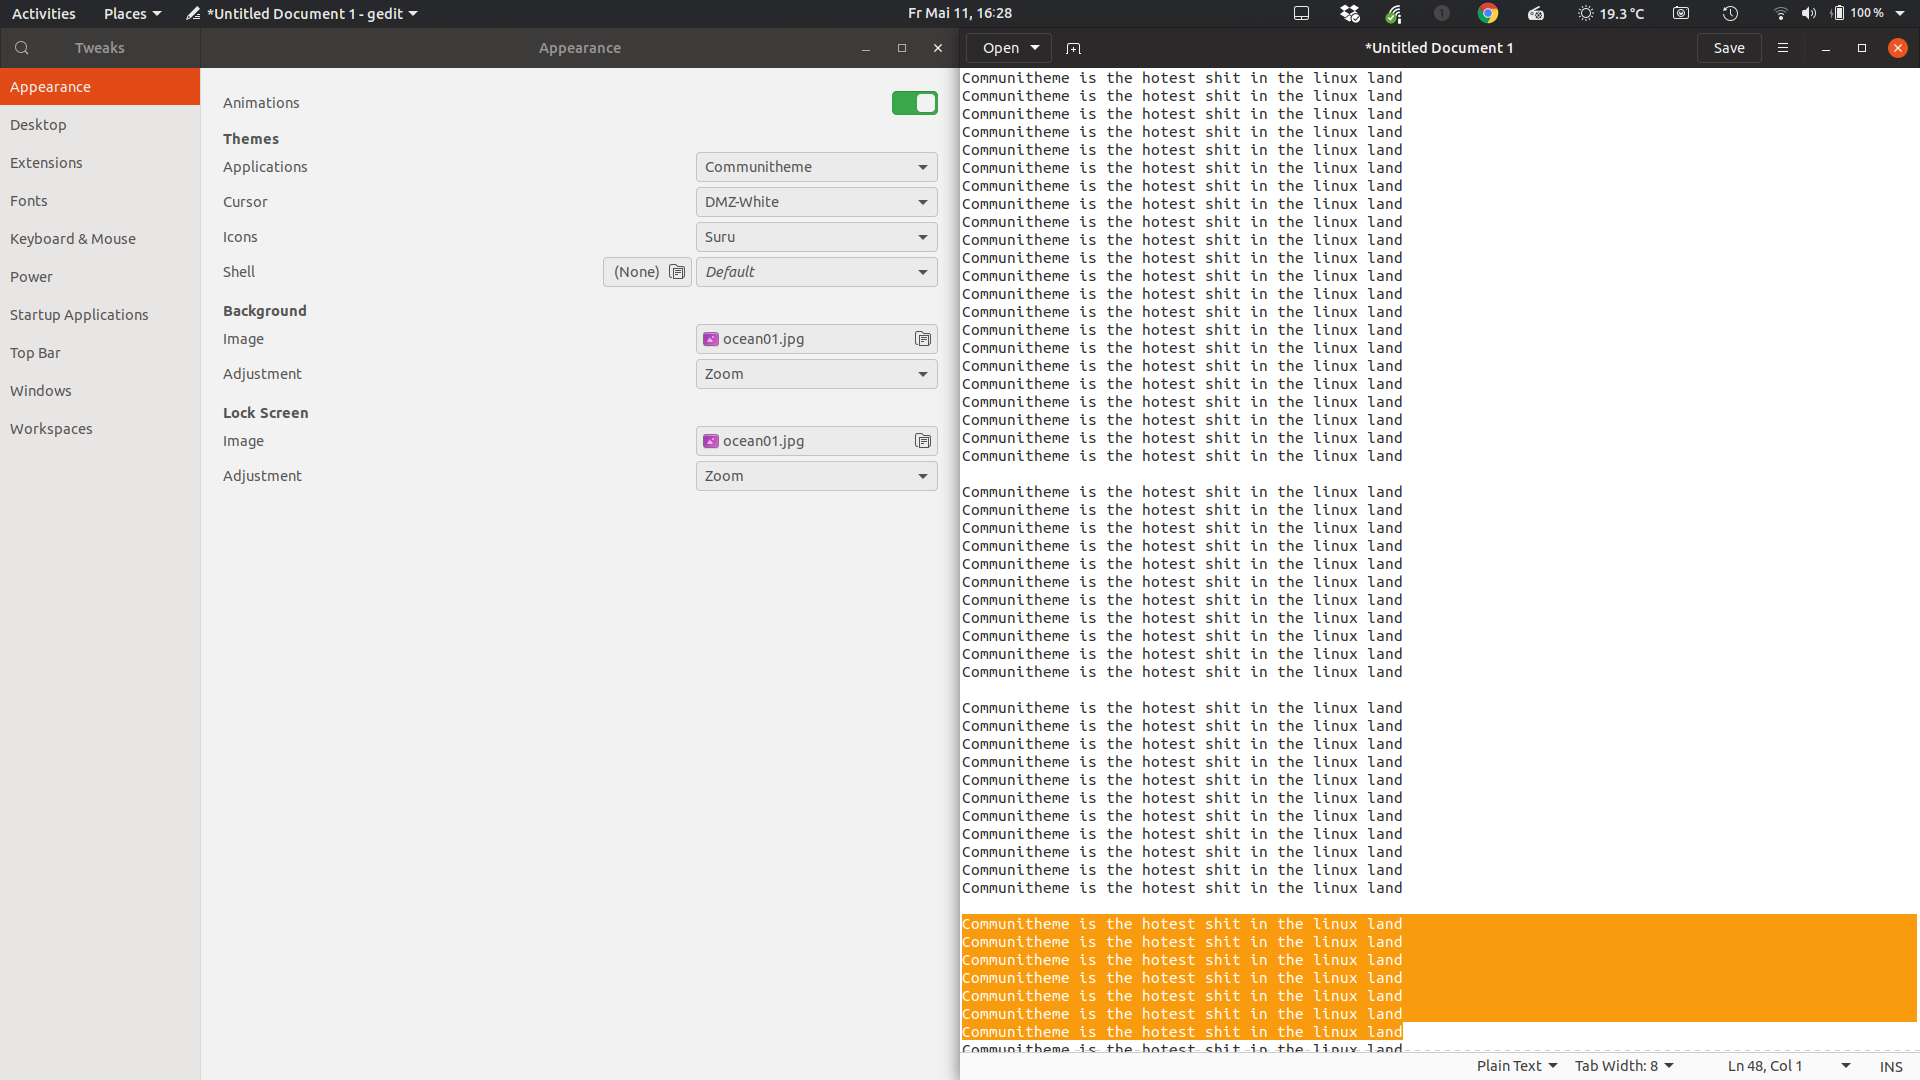Click the search icon in Tweaks
Screen dimensions: 1920x1080
(20, 48)
